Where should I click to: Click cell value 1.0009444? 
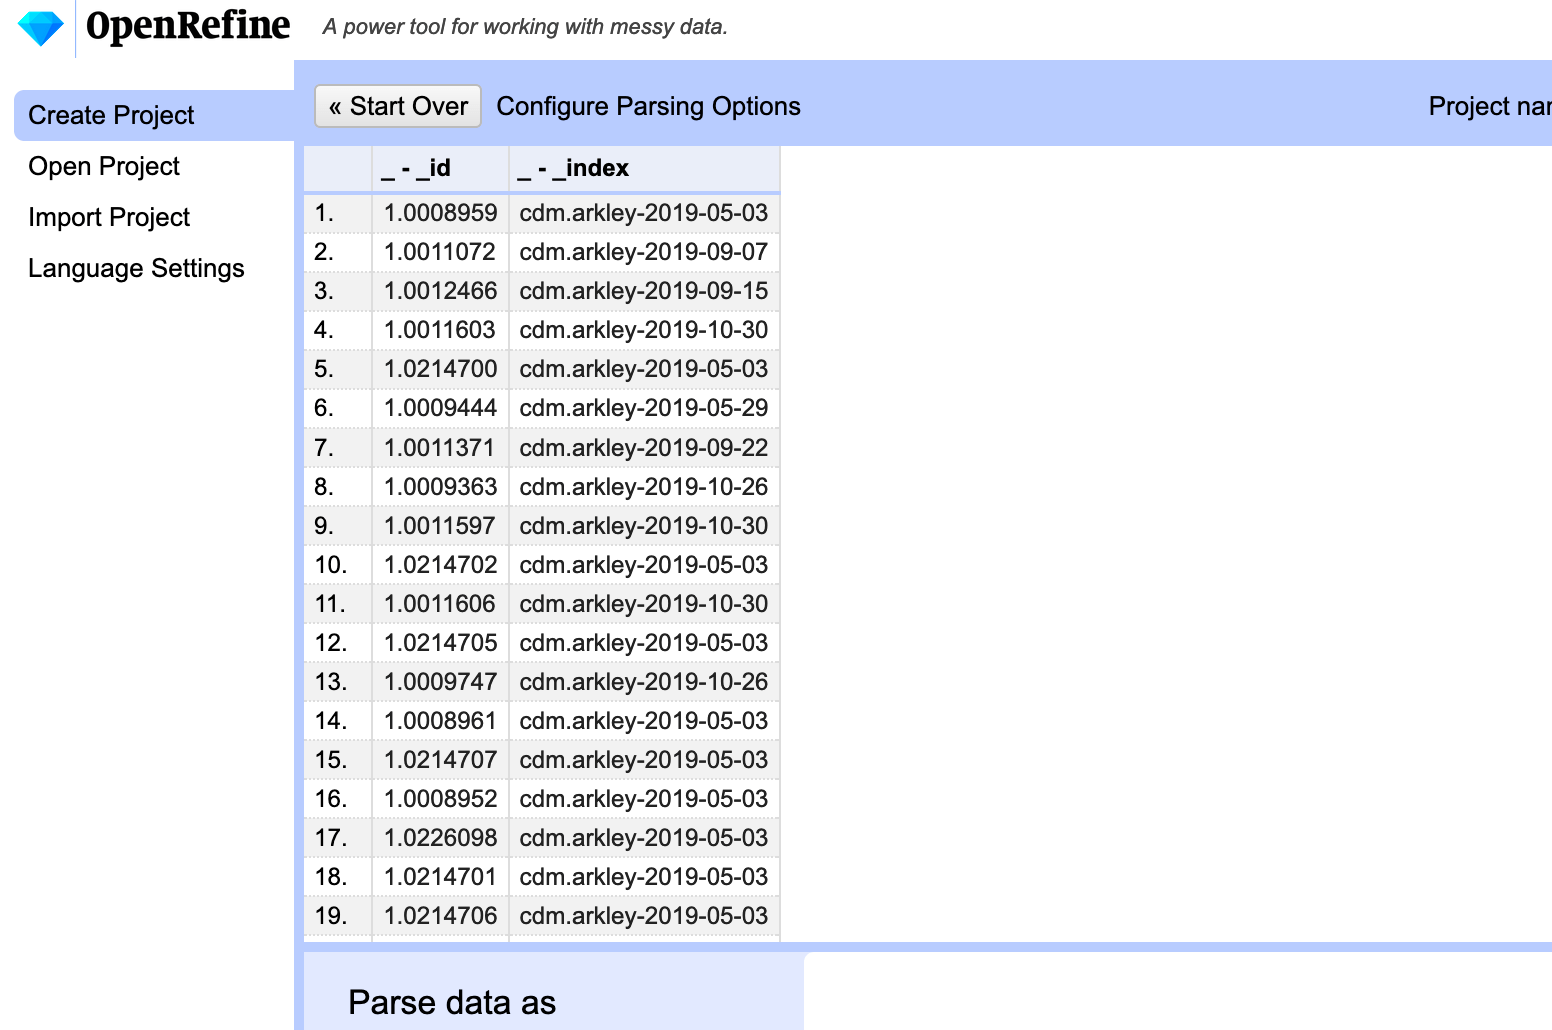[440, 408]
